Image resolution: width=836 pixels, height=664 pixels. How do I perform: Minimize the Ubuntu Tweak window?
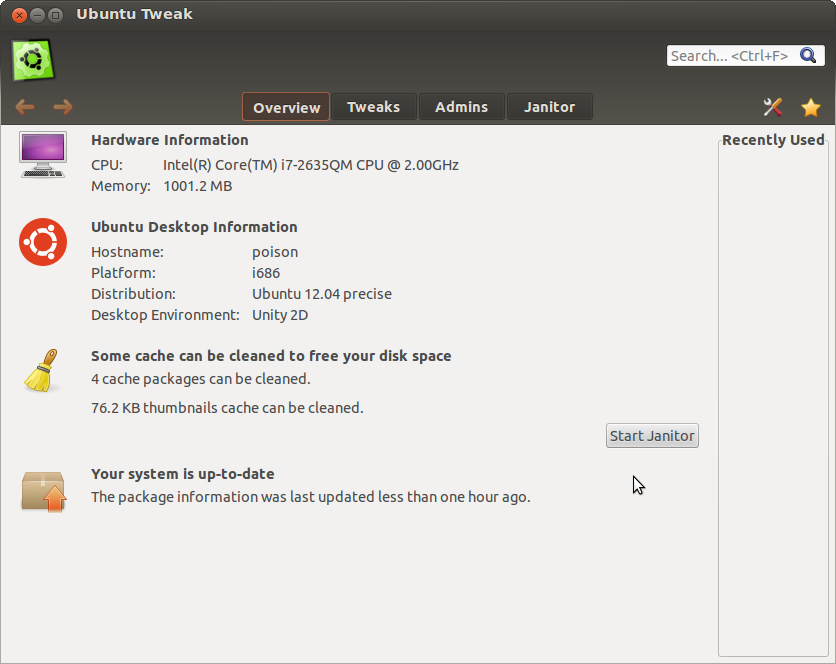click(x=37, y=15)
